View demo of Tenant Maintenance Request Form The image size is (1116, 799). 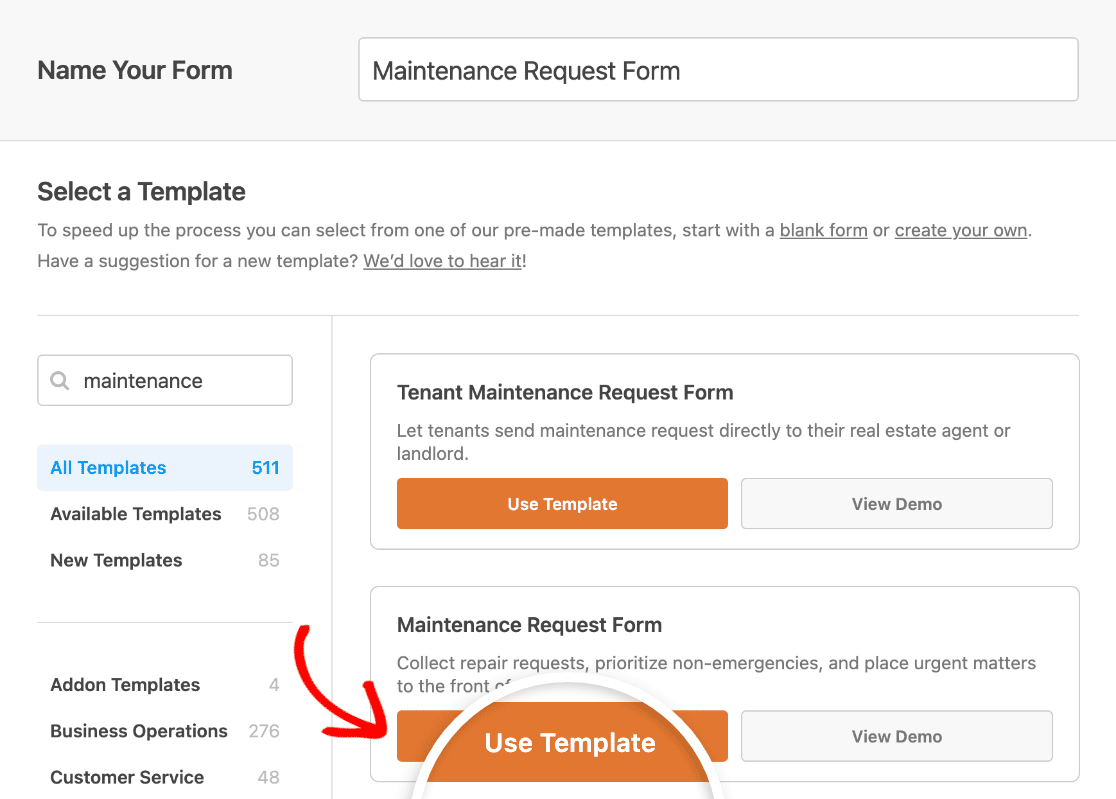897,504
